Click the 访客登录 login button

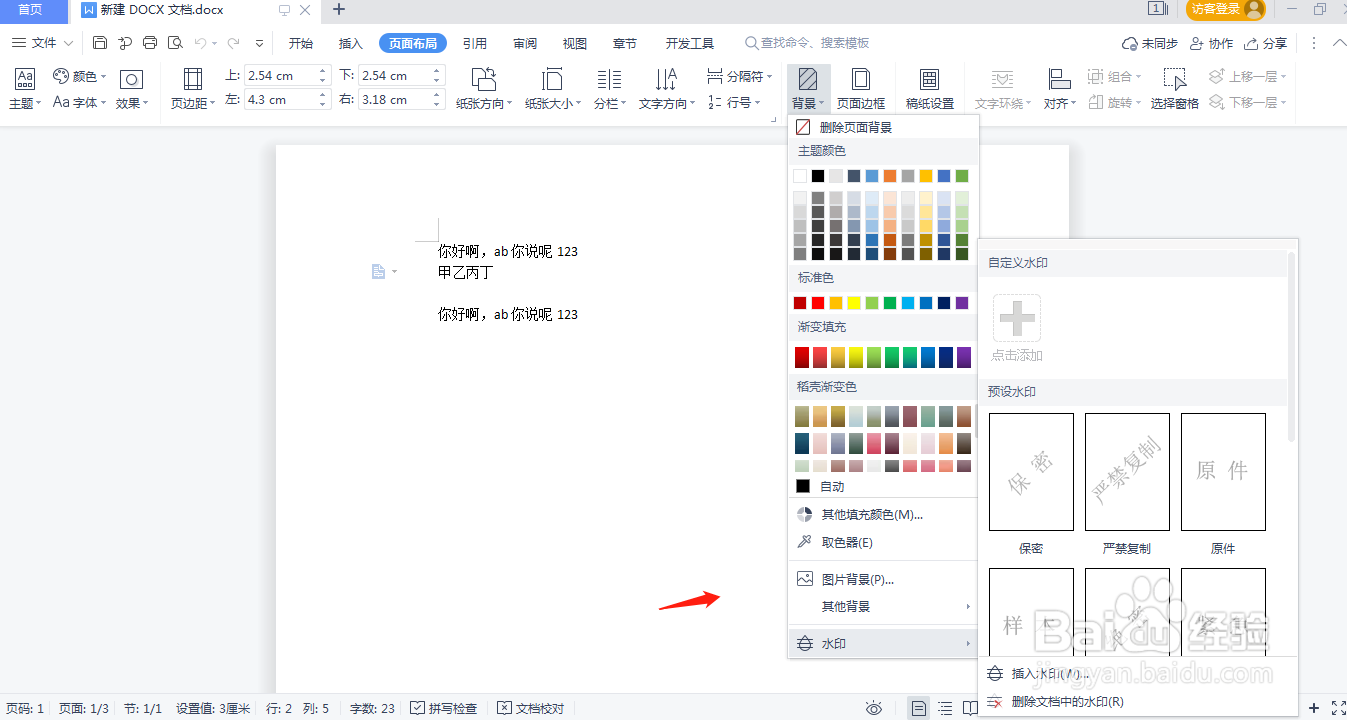point(1226,10)
